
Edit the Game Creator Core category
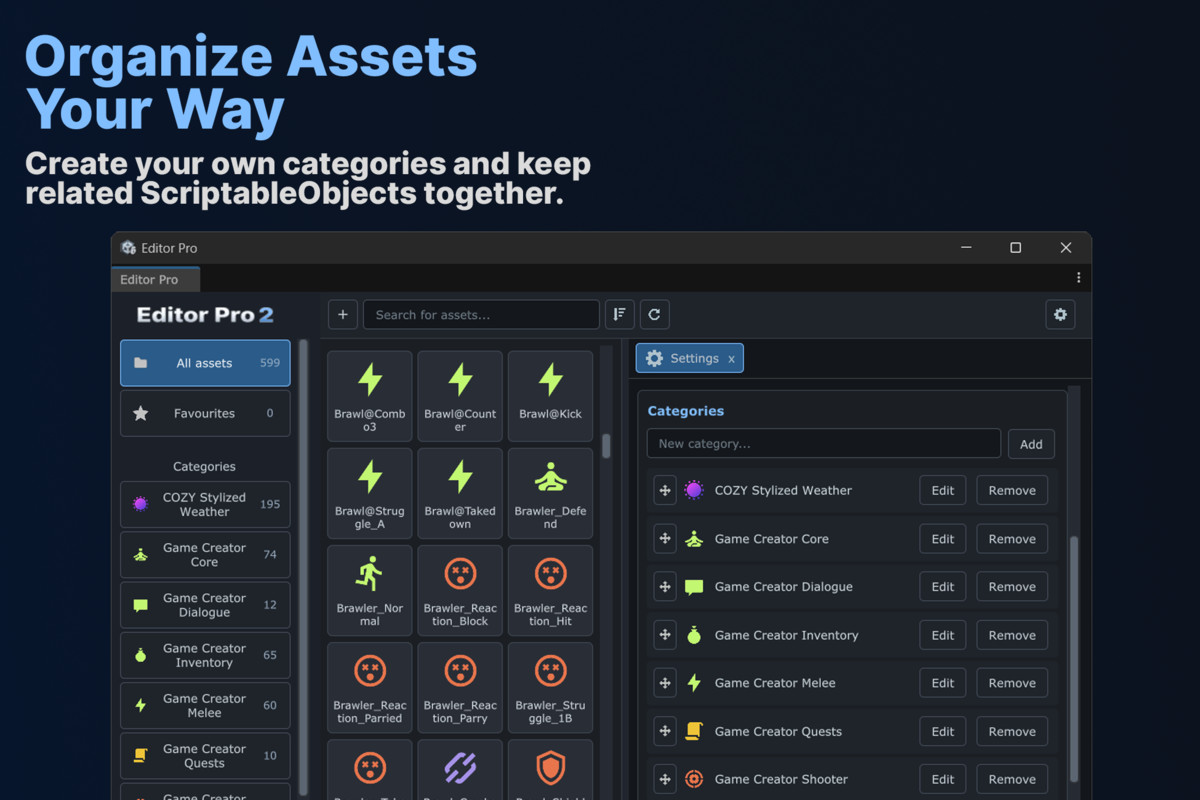[943, 538]
